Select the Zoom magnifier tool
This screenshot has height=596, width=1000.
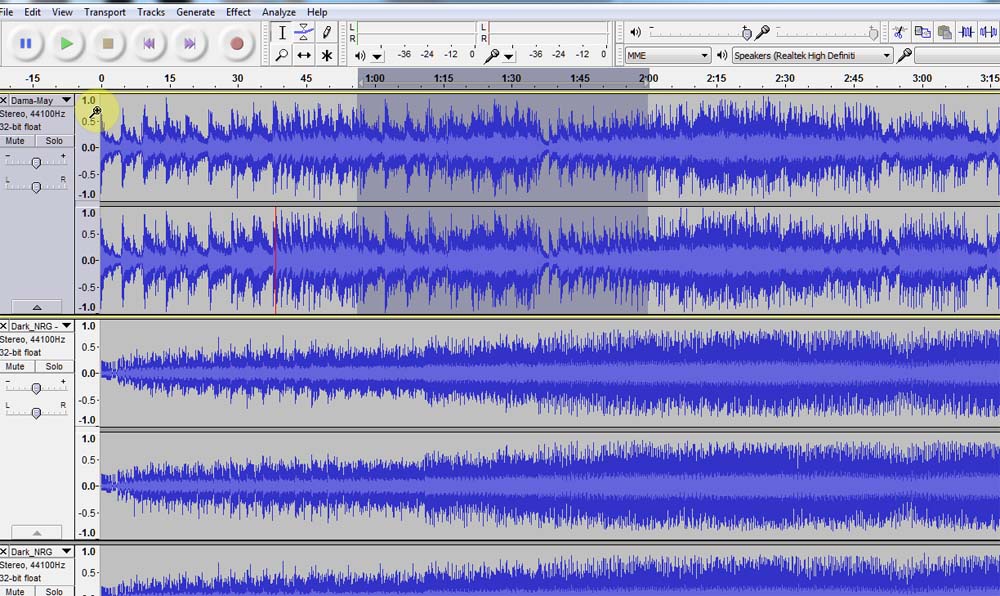(x=281, y=55)
